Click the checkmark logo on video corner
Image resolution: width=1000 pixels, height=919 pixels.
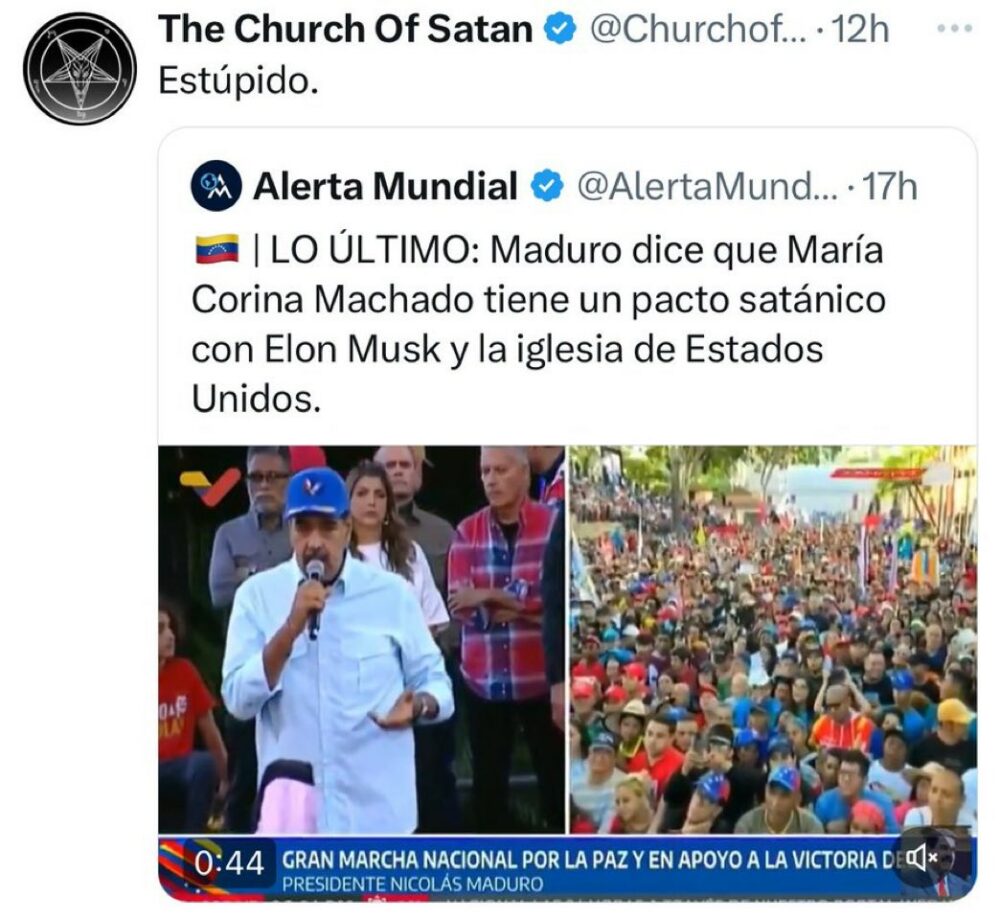[x=210, y=486]
